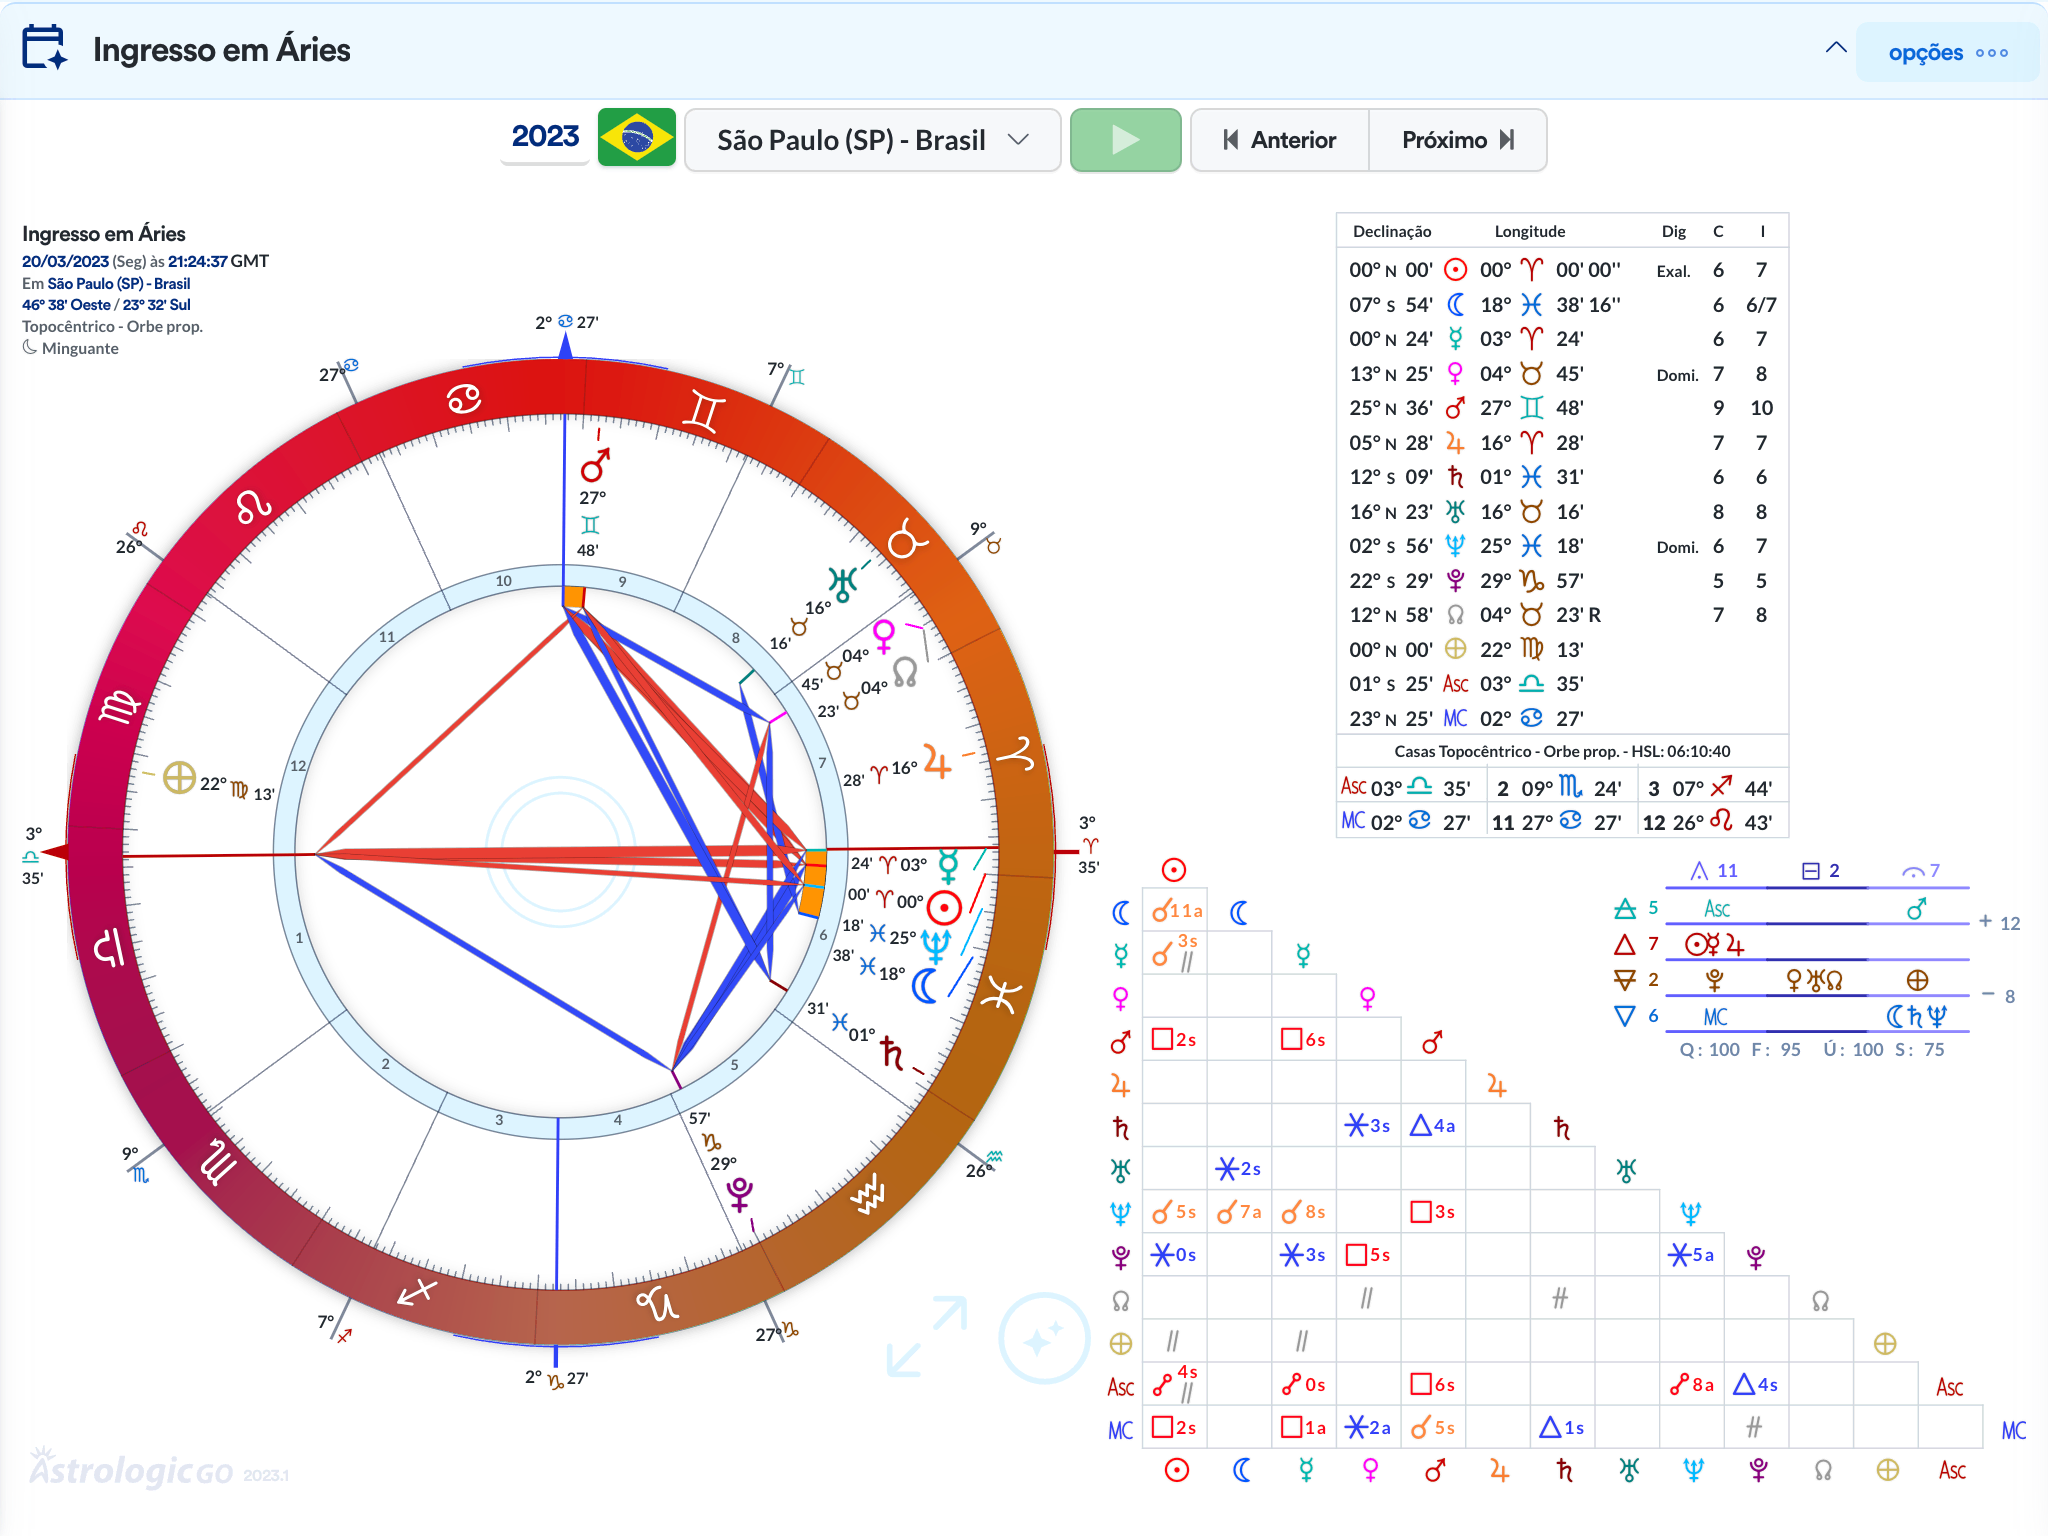Click the Casas Topocêntrico house system heading
This screenshot has width=2048, height=1536.
(x=1562, y=752)
